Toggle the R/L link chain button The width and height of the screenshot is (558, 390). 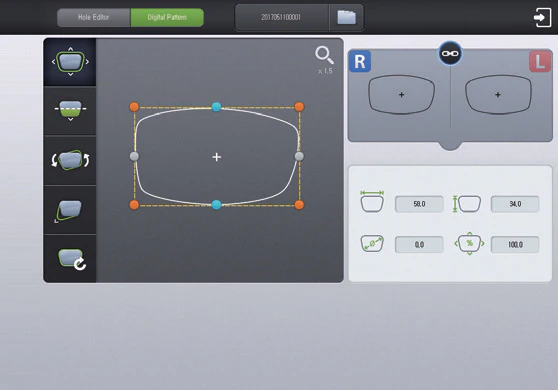click(450, 53)
